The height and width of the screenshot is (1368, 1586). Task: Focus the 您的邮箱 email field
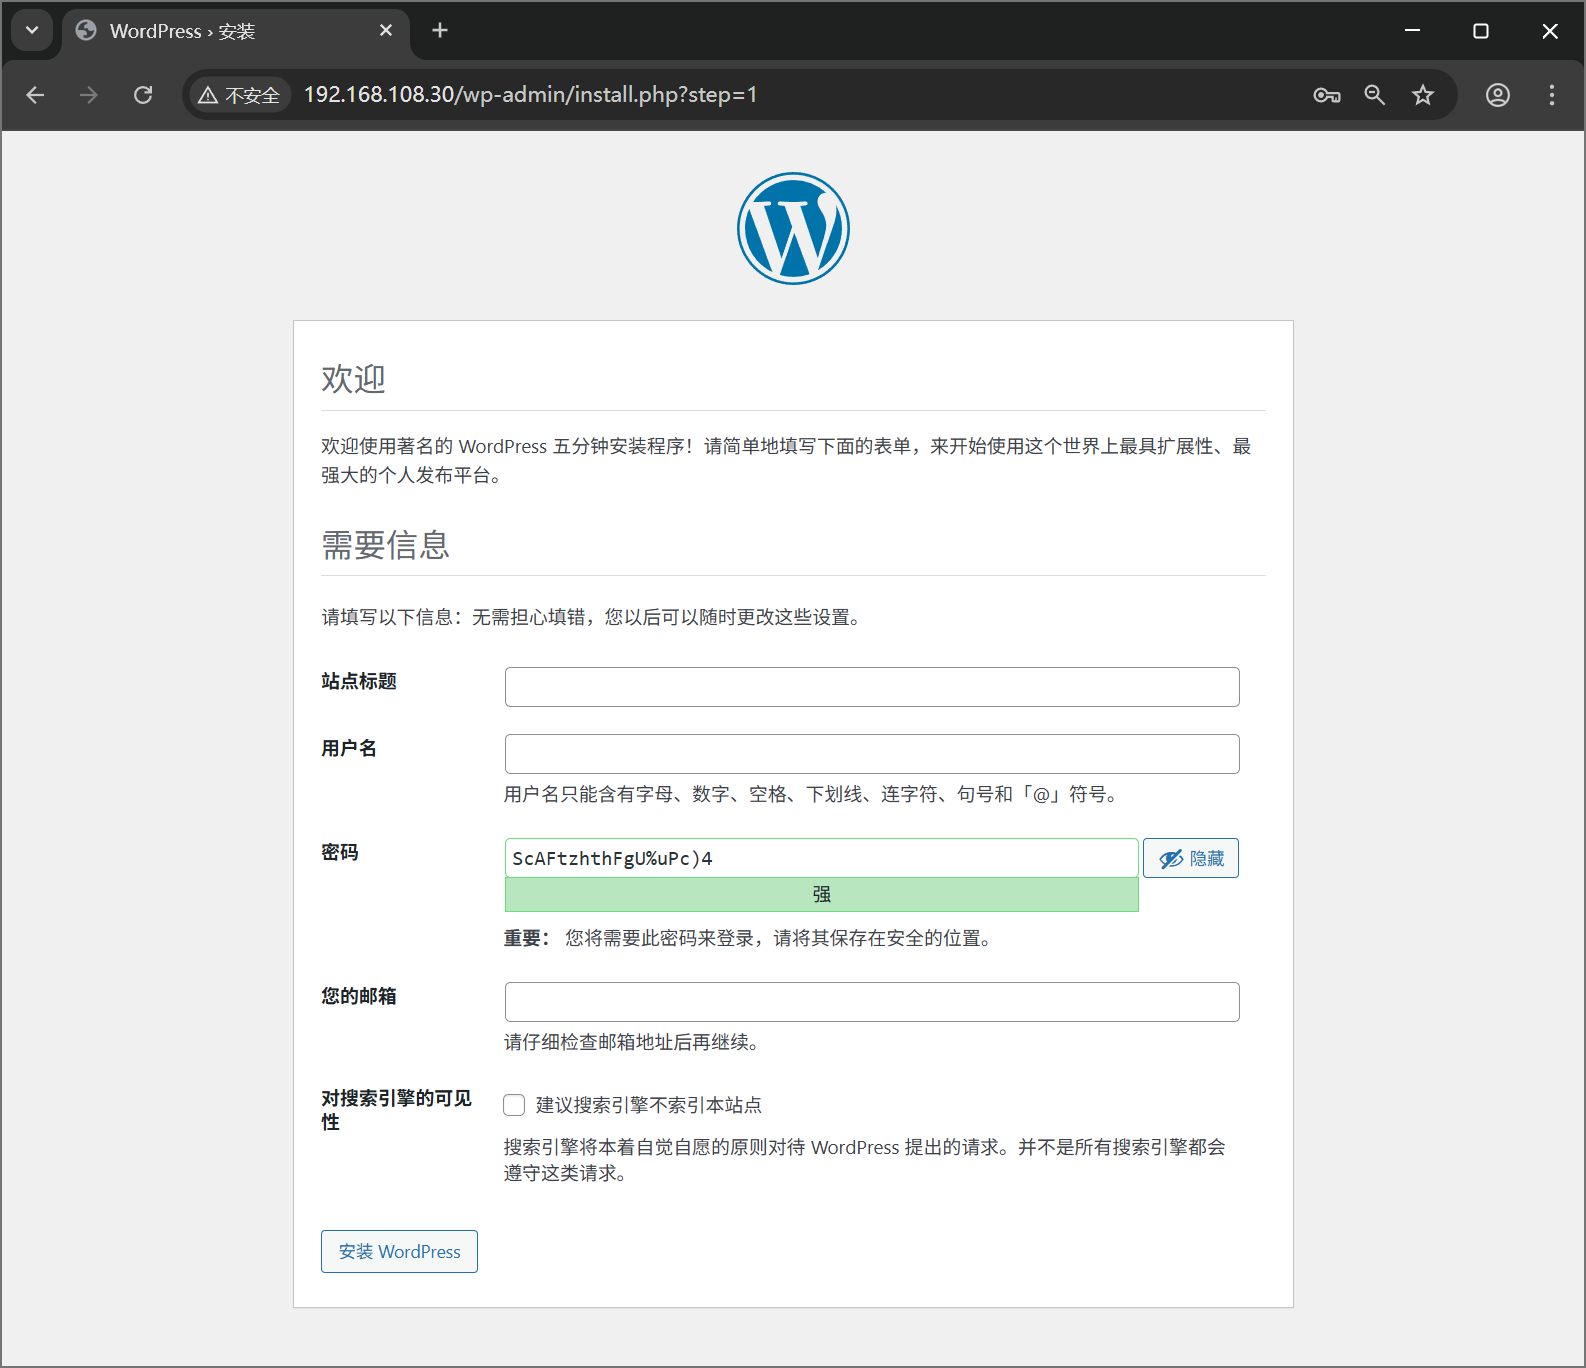(872, 1002)
